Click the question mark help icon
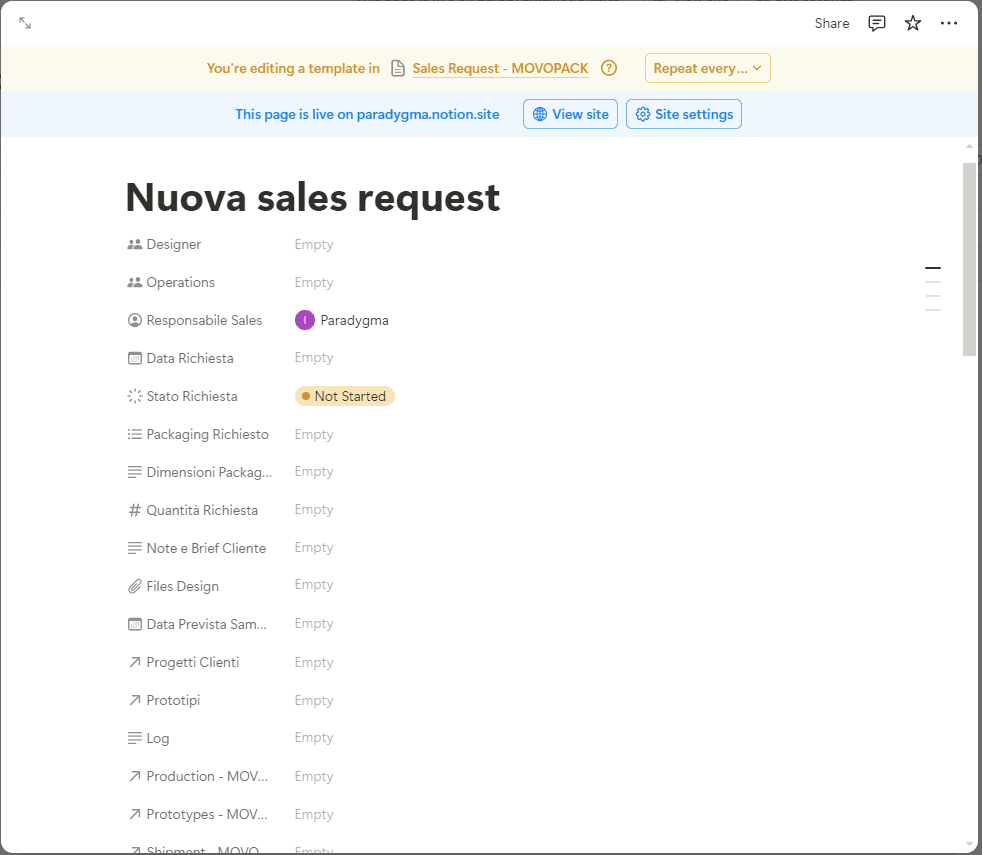This screenshot has width=982, height=855. point(609,68)
